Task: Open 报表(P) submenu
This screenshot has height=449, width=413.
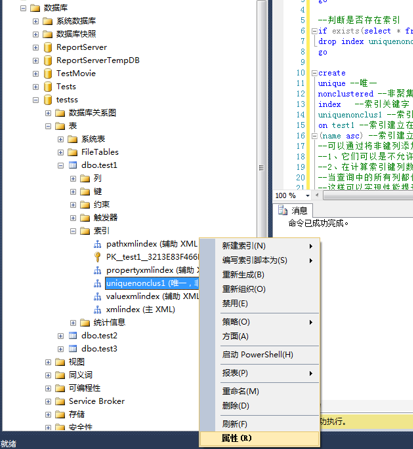Action: tap(268, 373)
